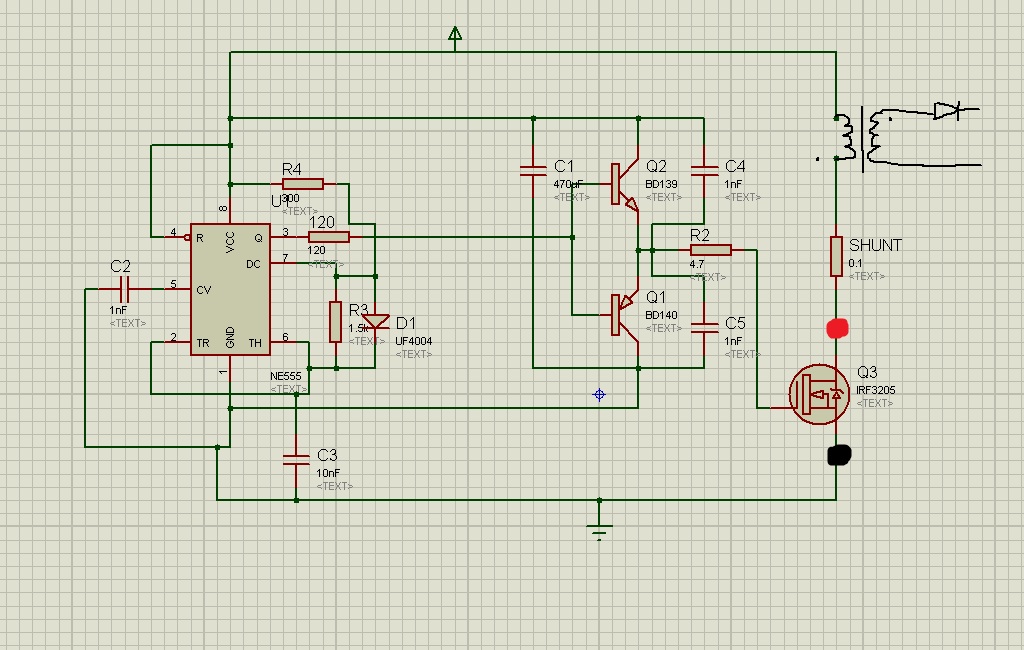Select the R2 4.7 ohm gate resistor
The image size is (1024, 650).
coord(710,250)
